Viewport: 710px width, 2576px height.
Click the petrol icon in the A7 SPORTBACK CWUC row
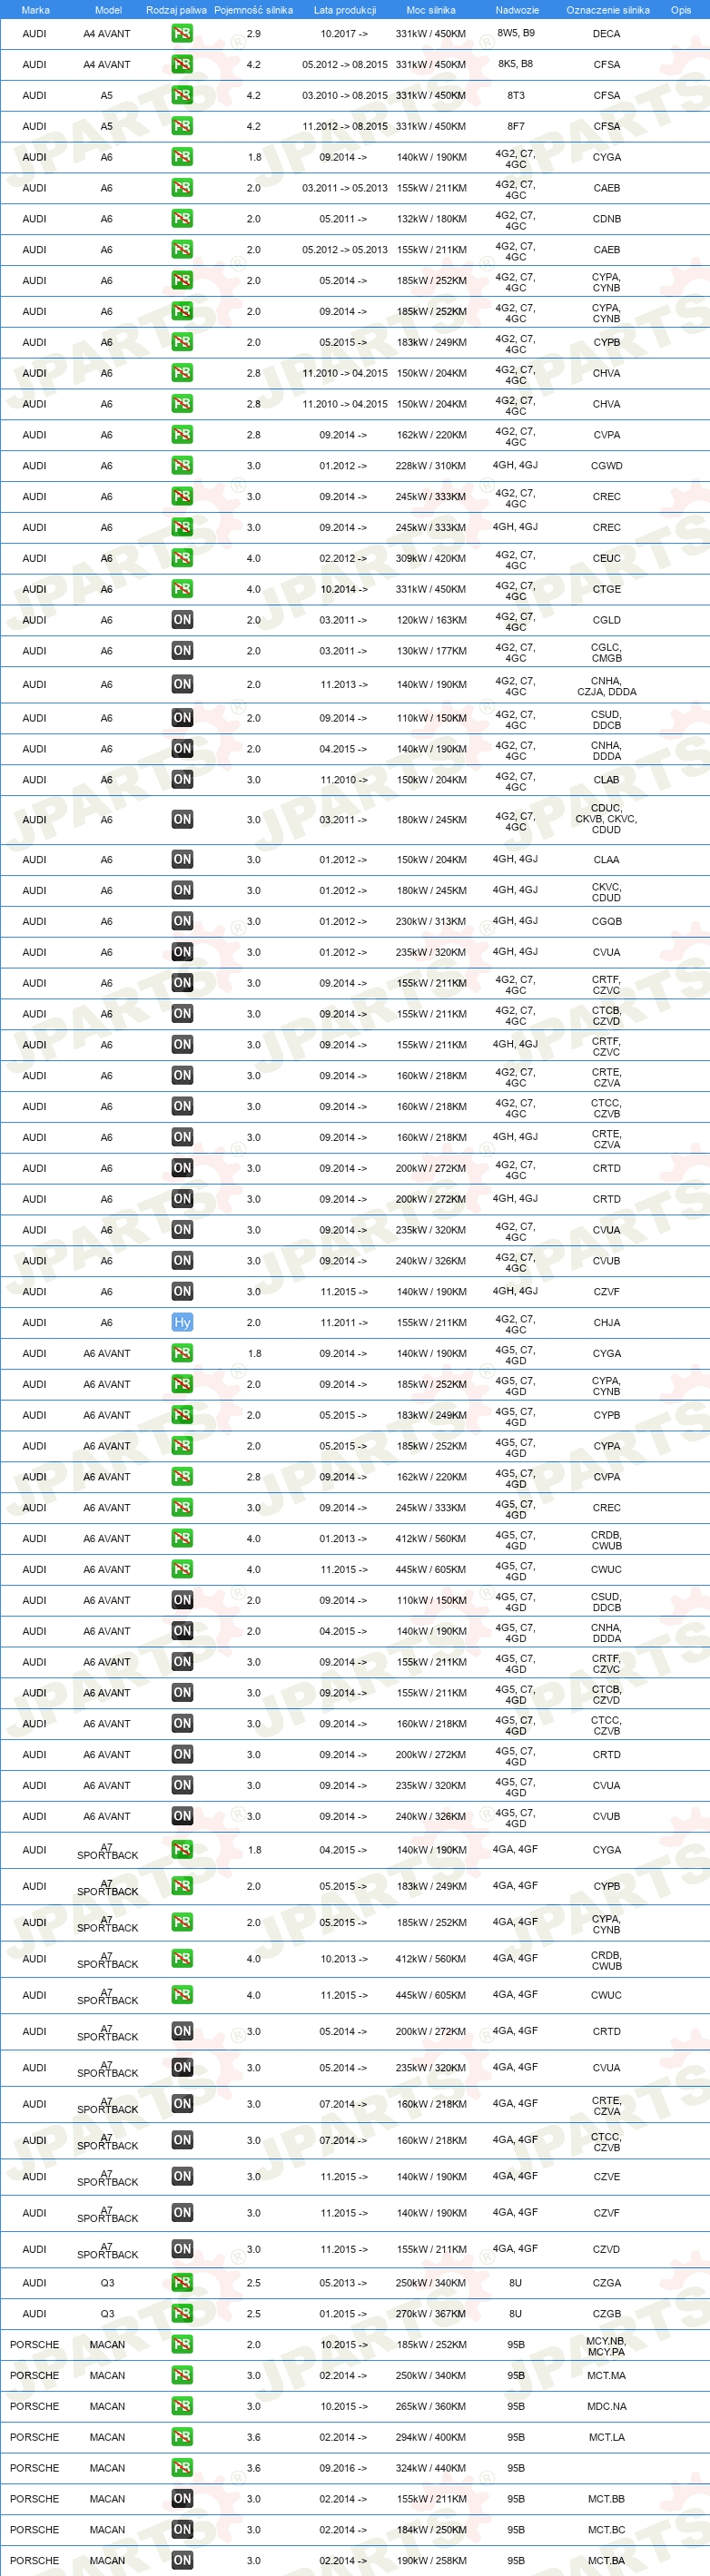[182, 1994]
